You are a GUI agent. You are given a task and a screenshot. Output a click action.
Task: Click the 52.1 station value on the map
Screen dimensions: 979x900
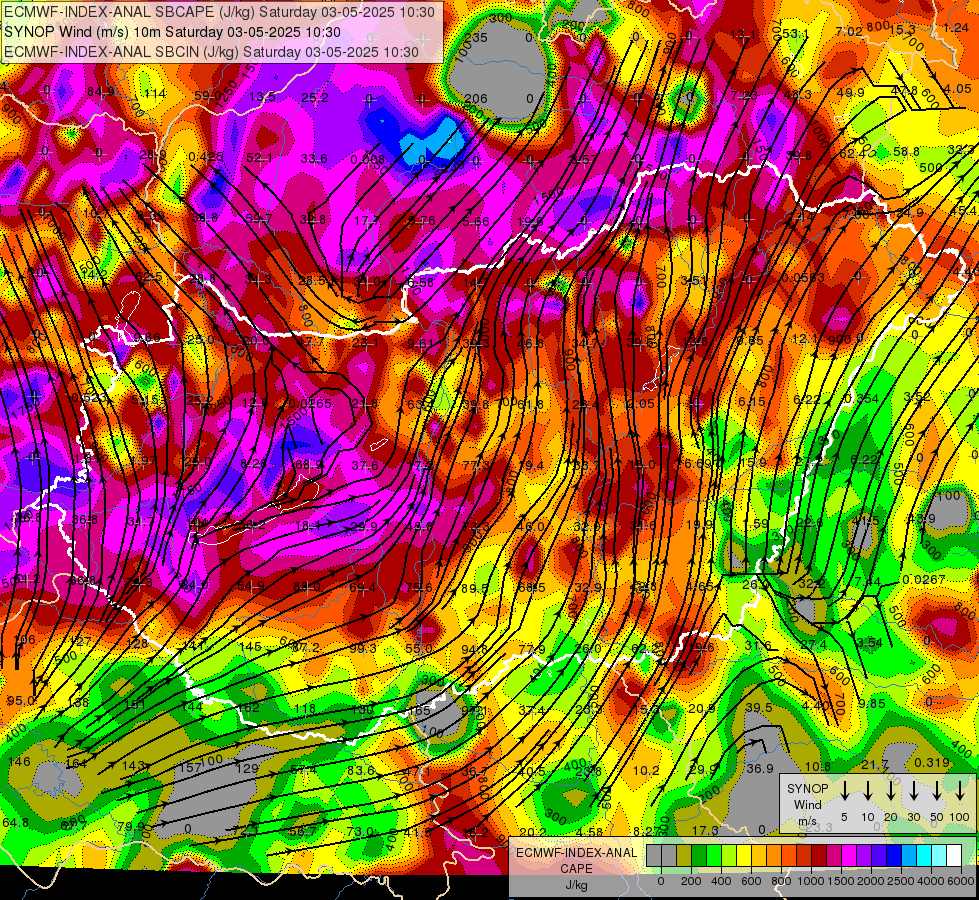(258, 158)
